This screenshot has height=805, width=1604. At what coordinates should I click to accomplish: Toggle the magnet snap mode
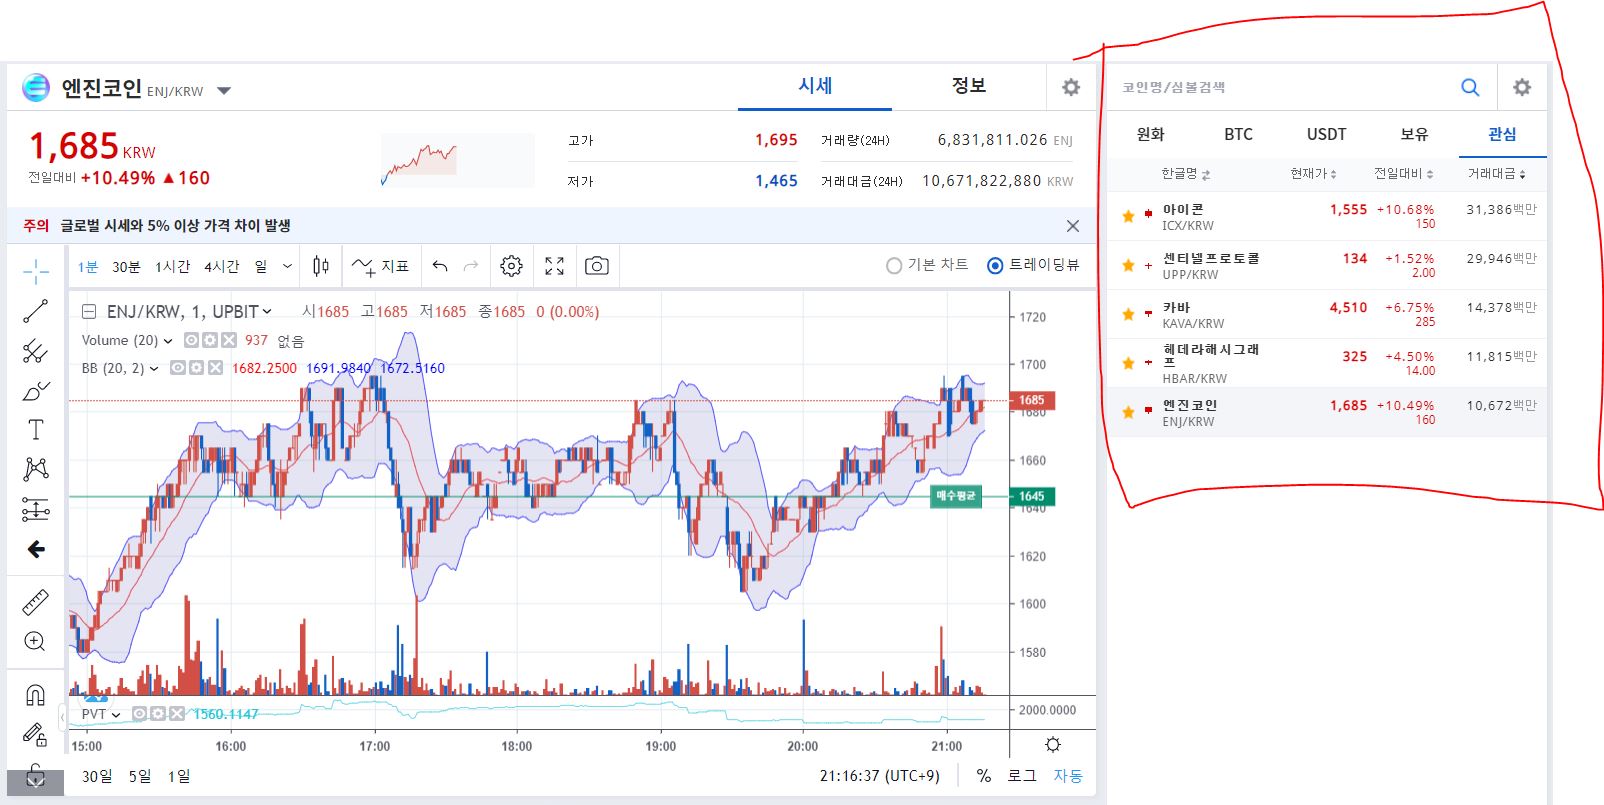(x=35, y=695)
